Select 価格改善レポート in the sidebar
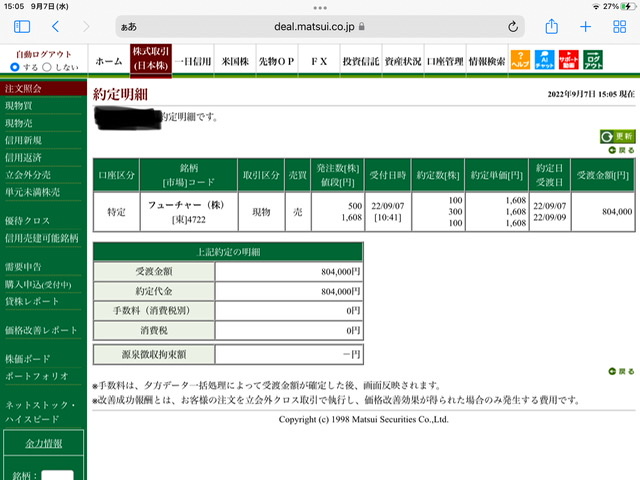This screenshot has width=640, height=480. [x=43, y=330]
